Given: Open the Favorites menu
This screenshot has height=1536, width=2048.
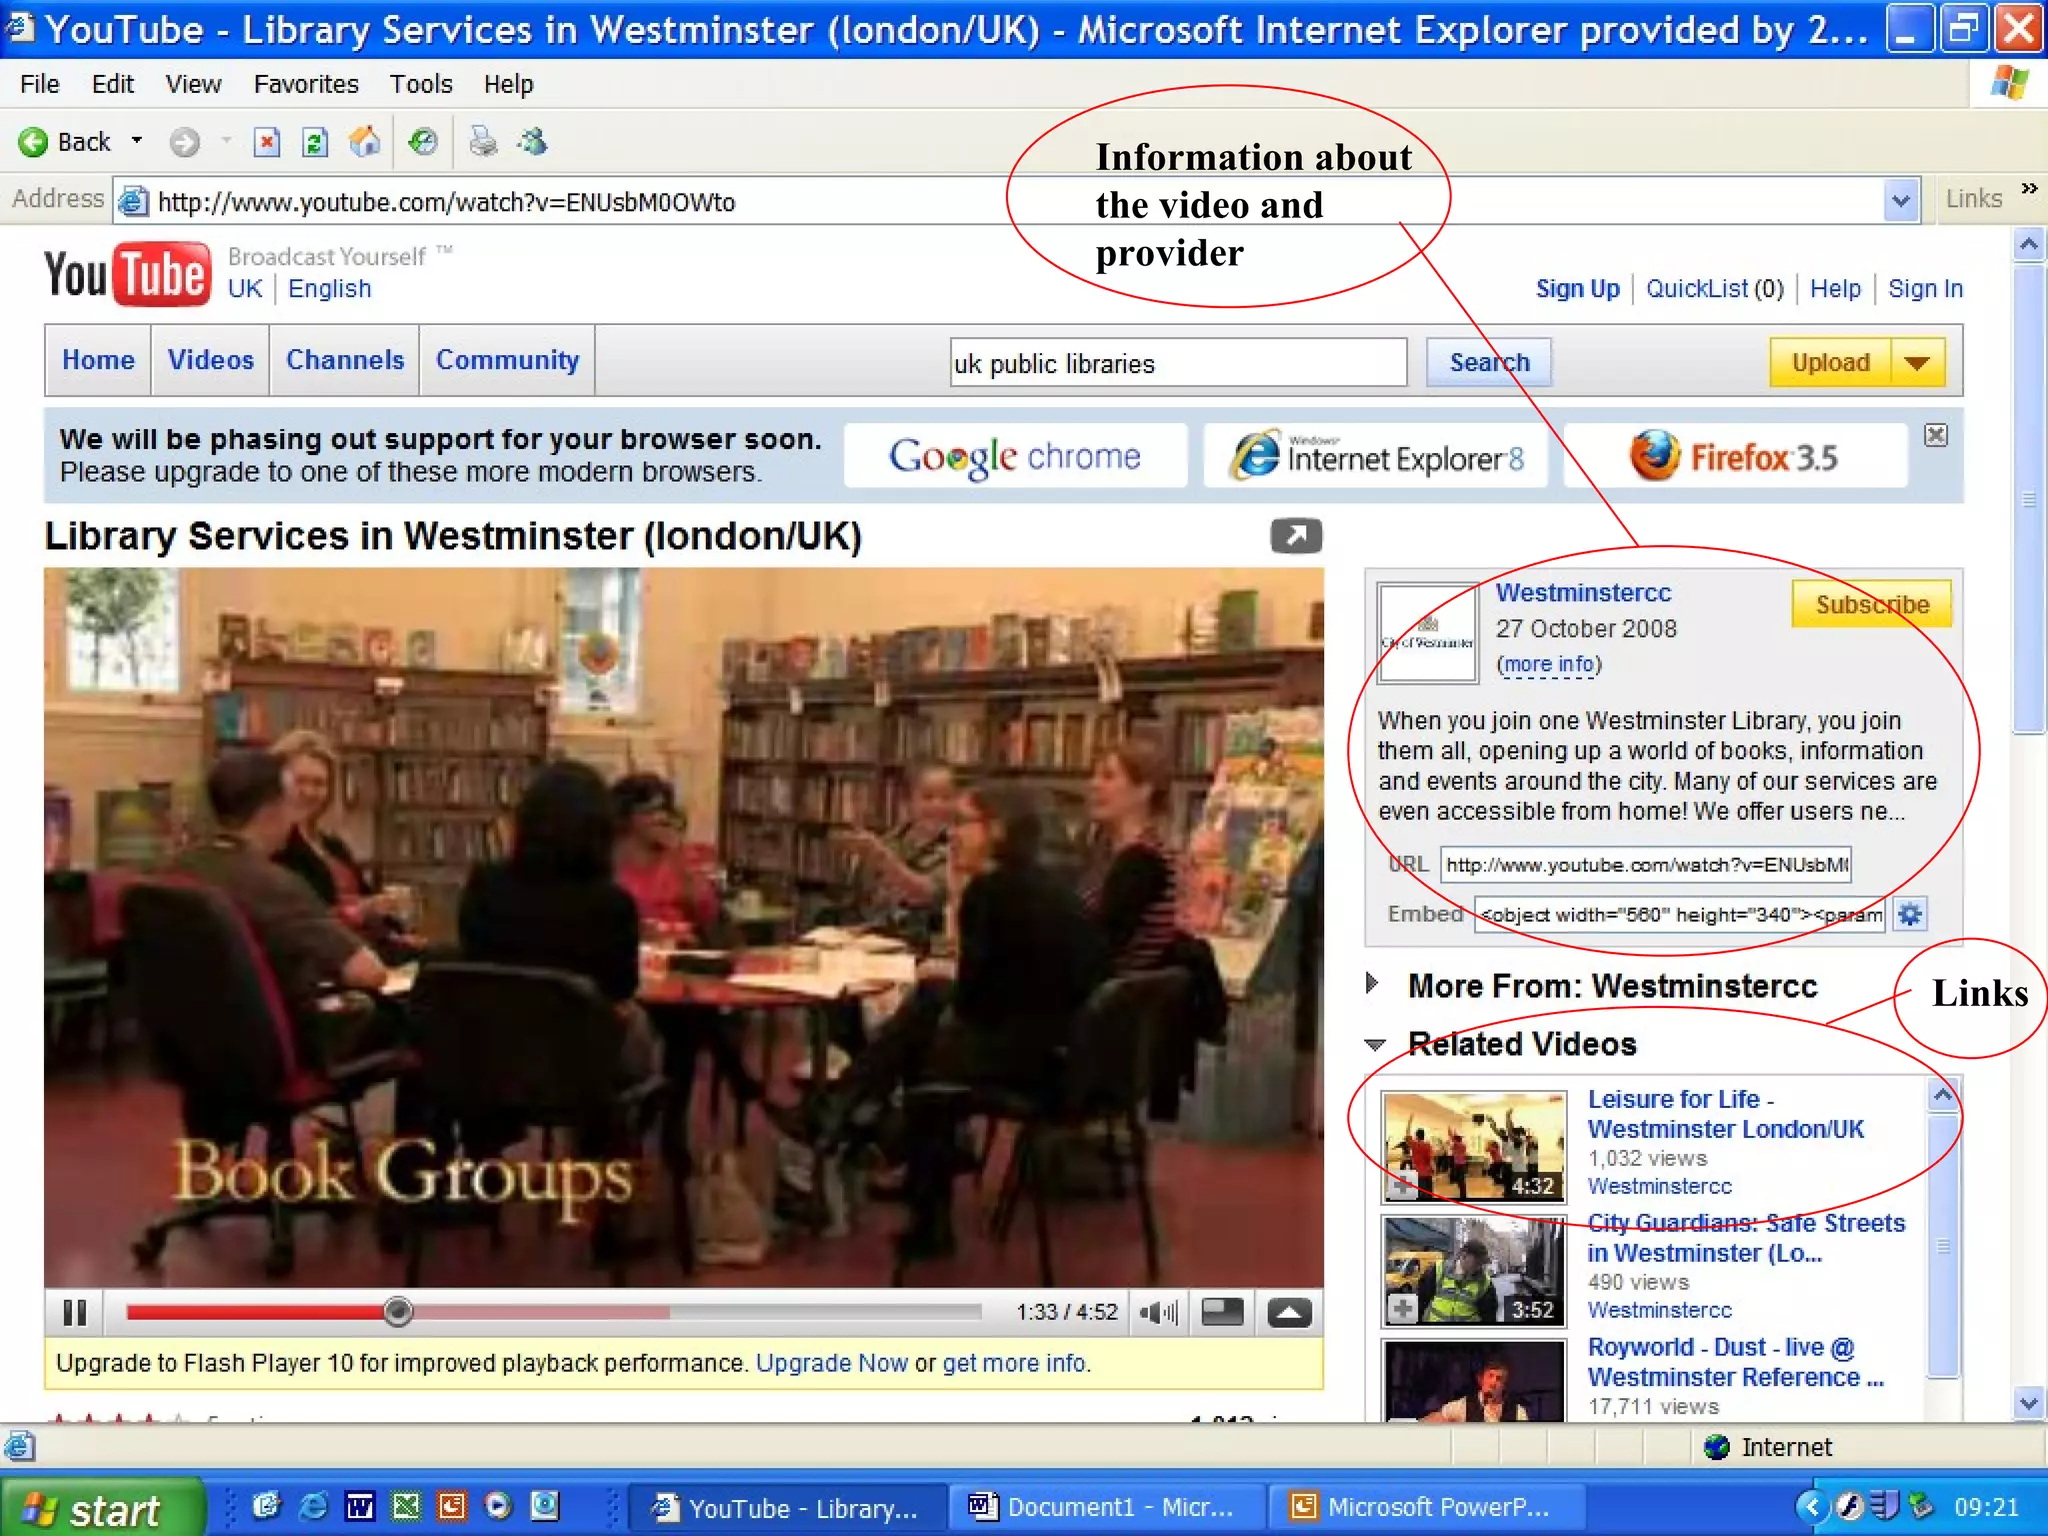Looking at the screenshot, I should click(306, 84).
